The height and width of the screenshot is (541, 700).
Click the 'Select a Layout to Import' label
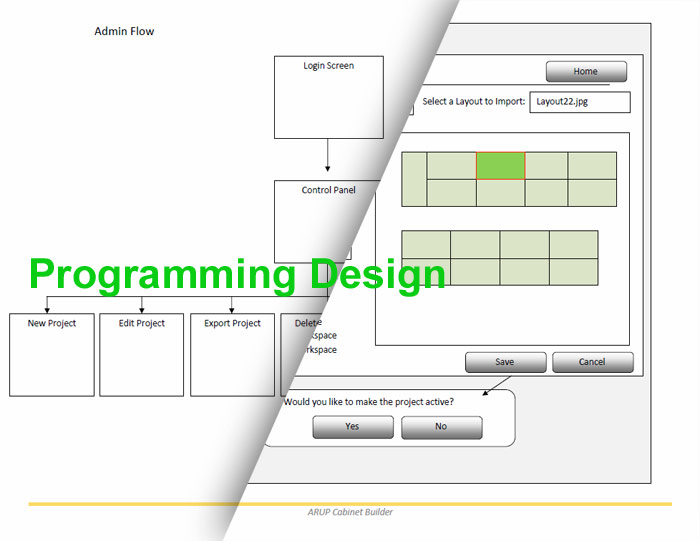473,102
